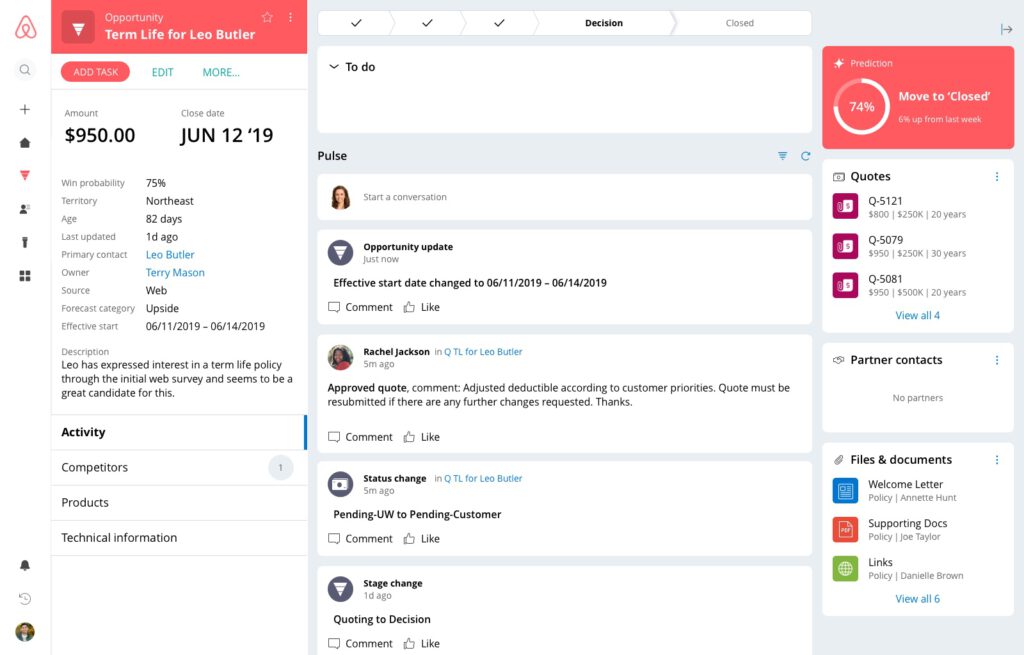The height and width of the screenshot is (655, 1024).
Task: Favorite the opportunity with star icon
Action: coord(267,18)
